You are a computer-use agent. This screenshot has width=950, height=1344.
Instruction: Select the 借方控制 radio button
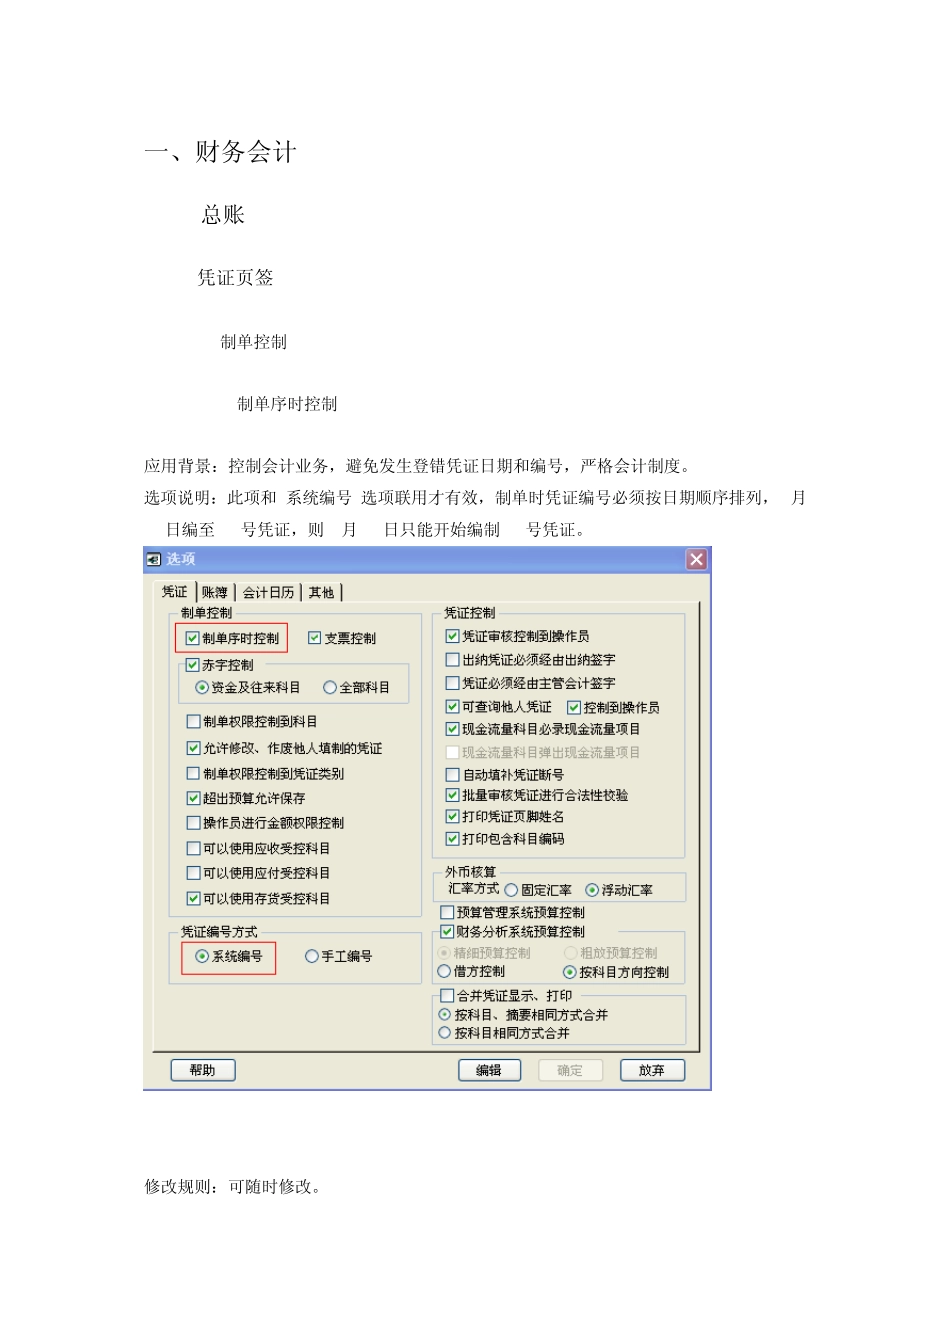pyautogui.click(x=444, y=971)
